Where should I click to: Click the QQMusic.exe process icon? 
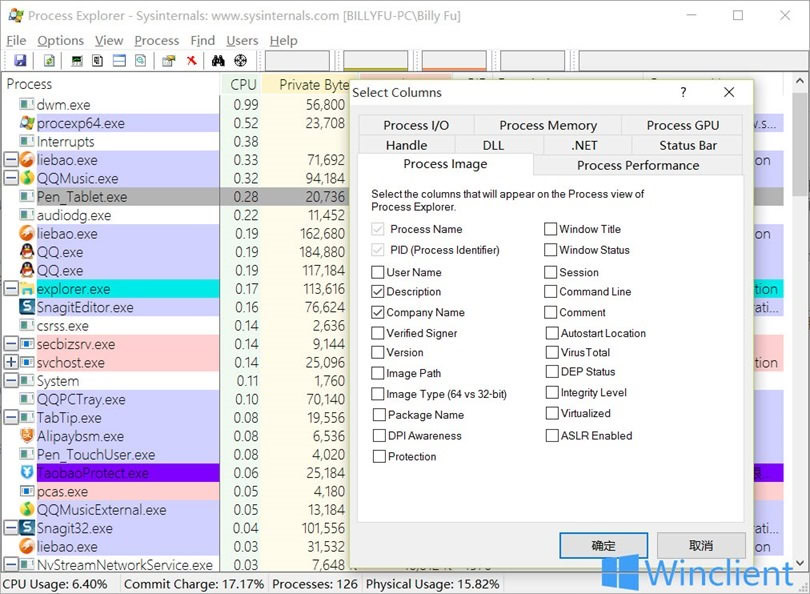pos(27,178)
